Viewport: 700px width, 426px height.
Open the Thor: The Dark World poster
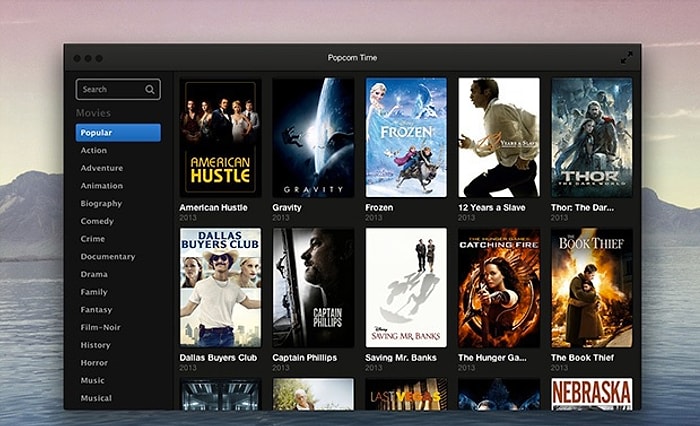592,138
